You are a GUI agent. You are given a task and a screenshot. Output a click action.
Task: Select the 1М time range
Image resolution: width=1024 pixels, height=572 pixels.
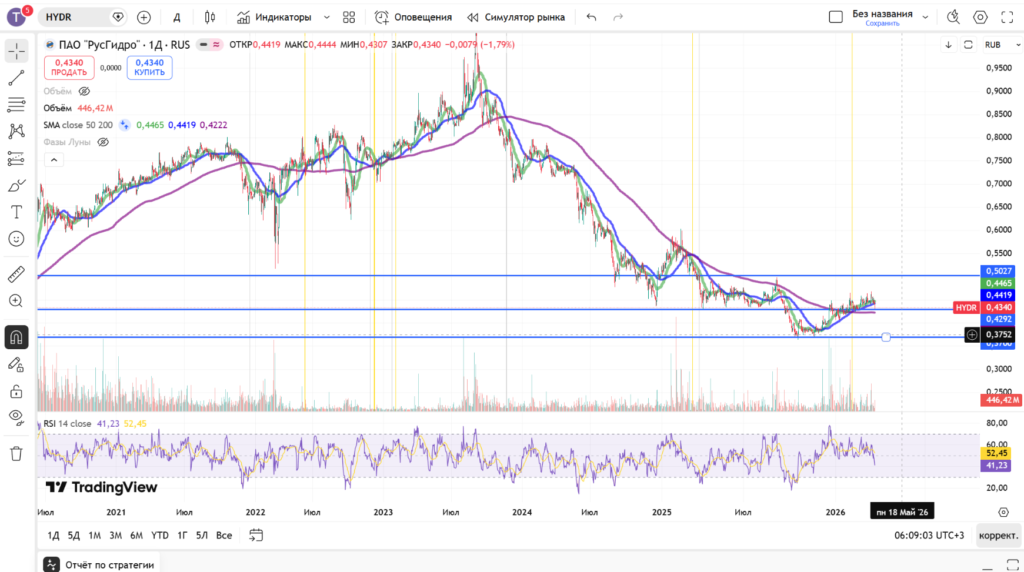point(95,535)
